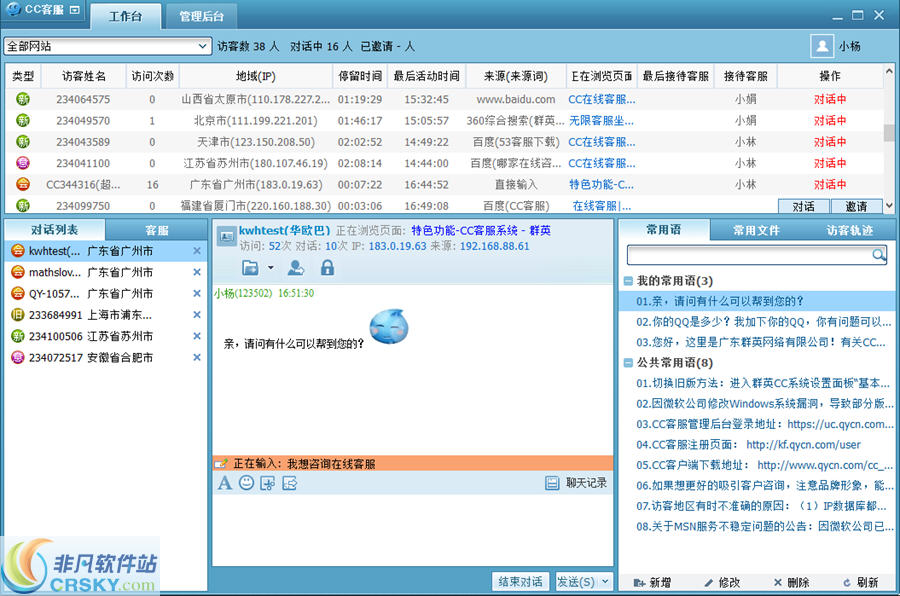Click the screenshot capture icon in chat toolbar
The width and height of the screenshot is (900, 596).
[267, 483]
